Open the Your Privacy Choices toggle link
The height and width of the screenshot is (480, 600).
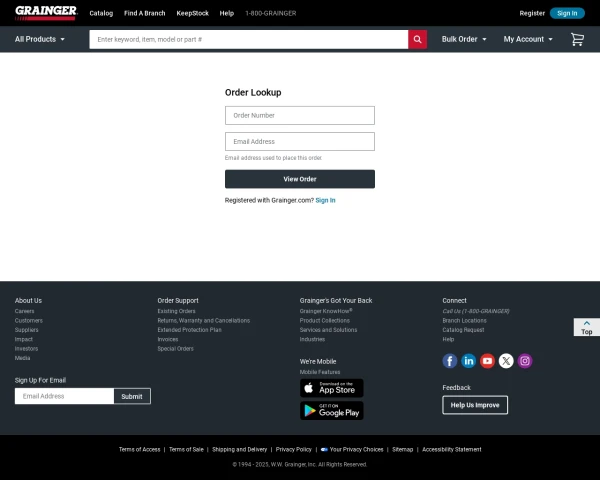tap(351, 450)
